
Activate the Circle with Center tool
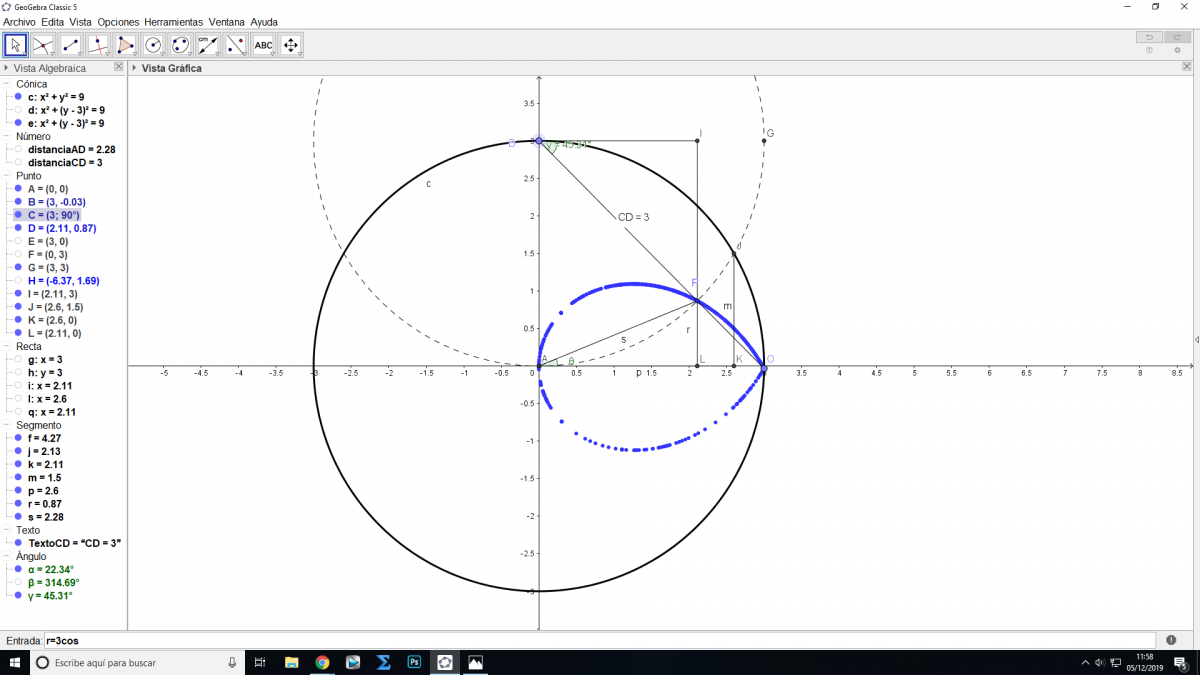pyautogui.click(x=153, y=45)
